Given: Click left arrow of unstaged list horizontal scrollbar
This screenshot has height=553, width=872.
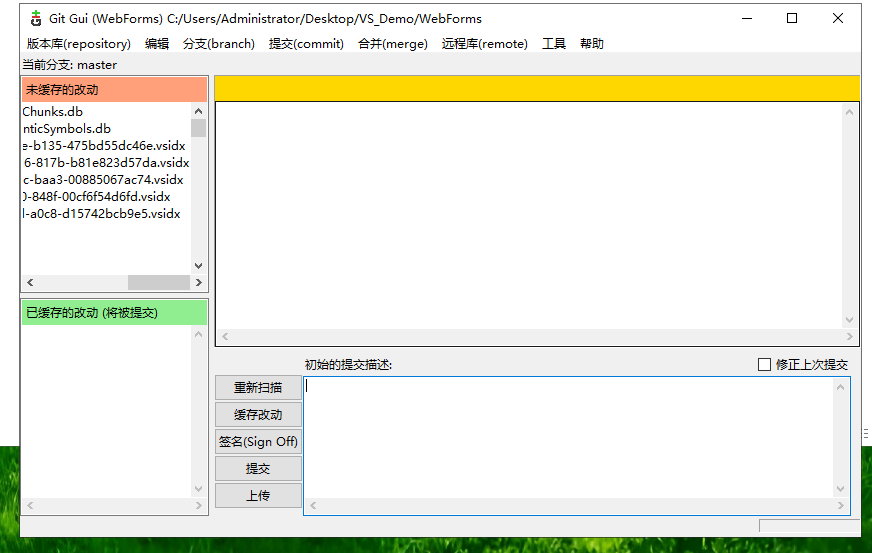Looking at the screenshot, I should (x=30, y=283).
